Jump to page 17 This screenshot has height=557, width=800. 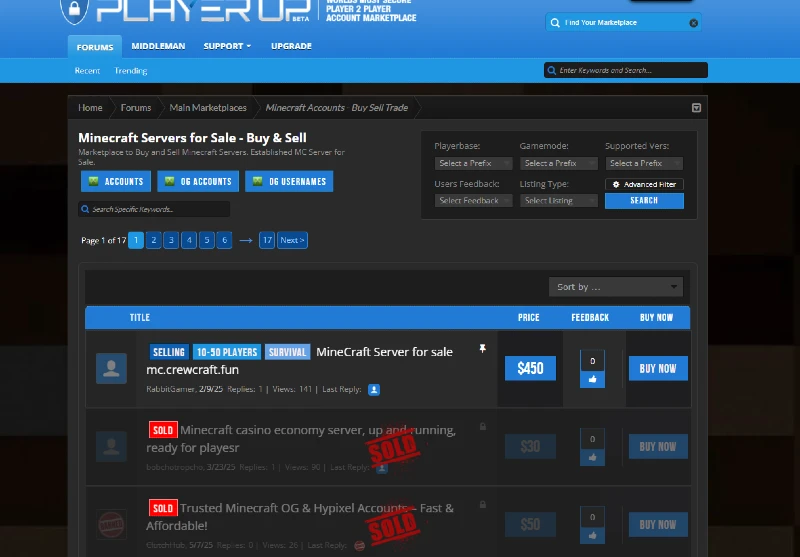click(267, 240)
